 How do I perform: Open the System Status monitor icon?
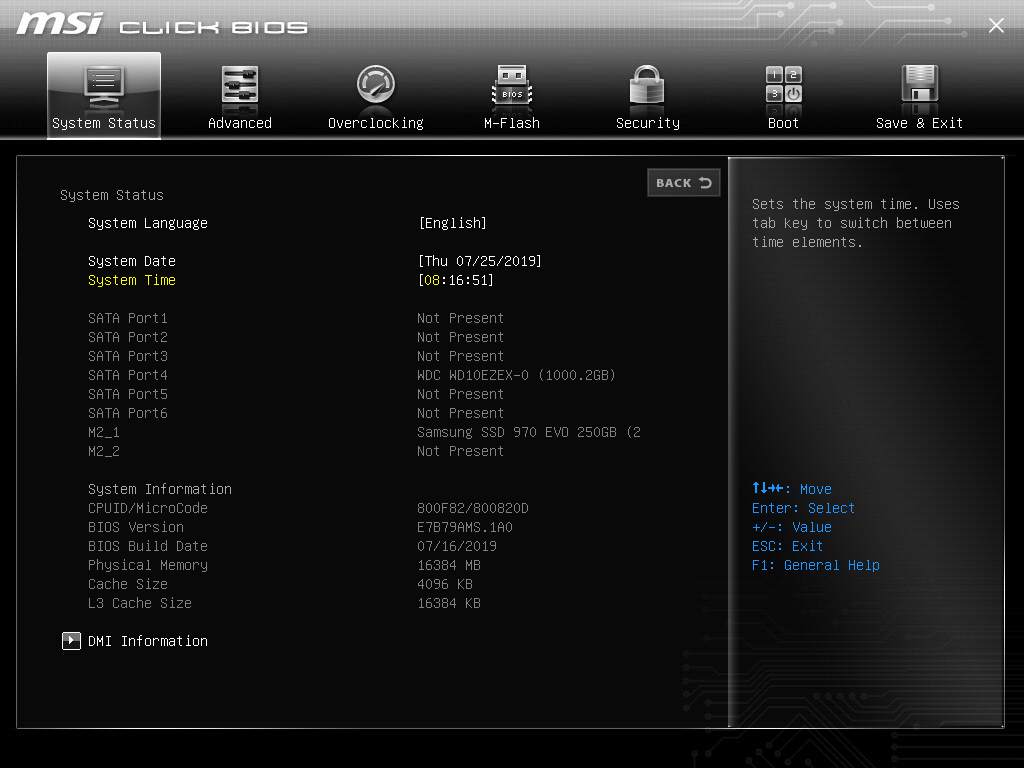pos(104,87)
